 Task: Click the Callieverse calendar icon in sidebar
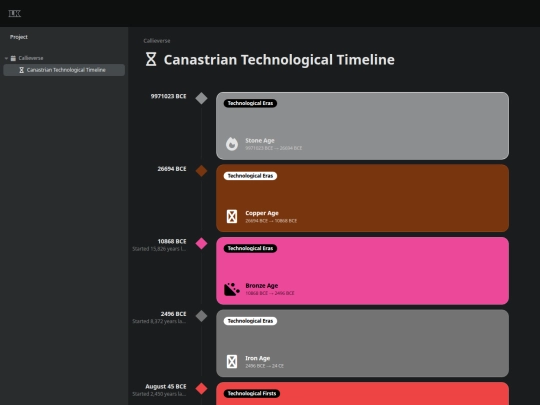click(x=13, y=58)
